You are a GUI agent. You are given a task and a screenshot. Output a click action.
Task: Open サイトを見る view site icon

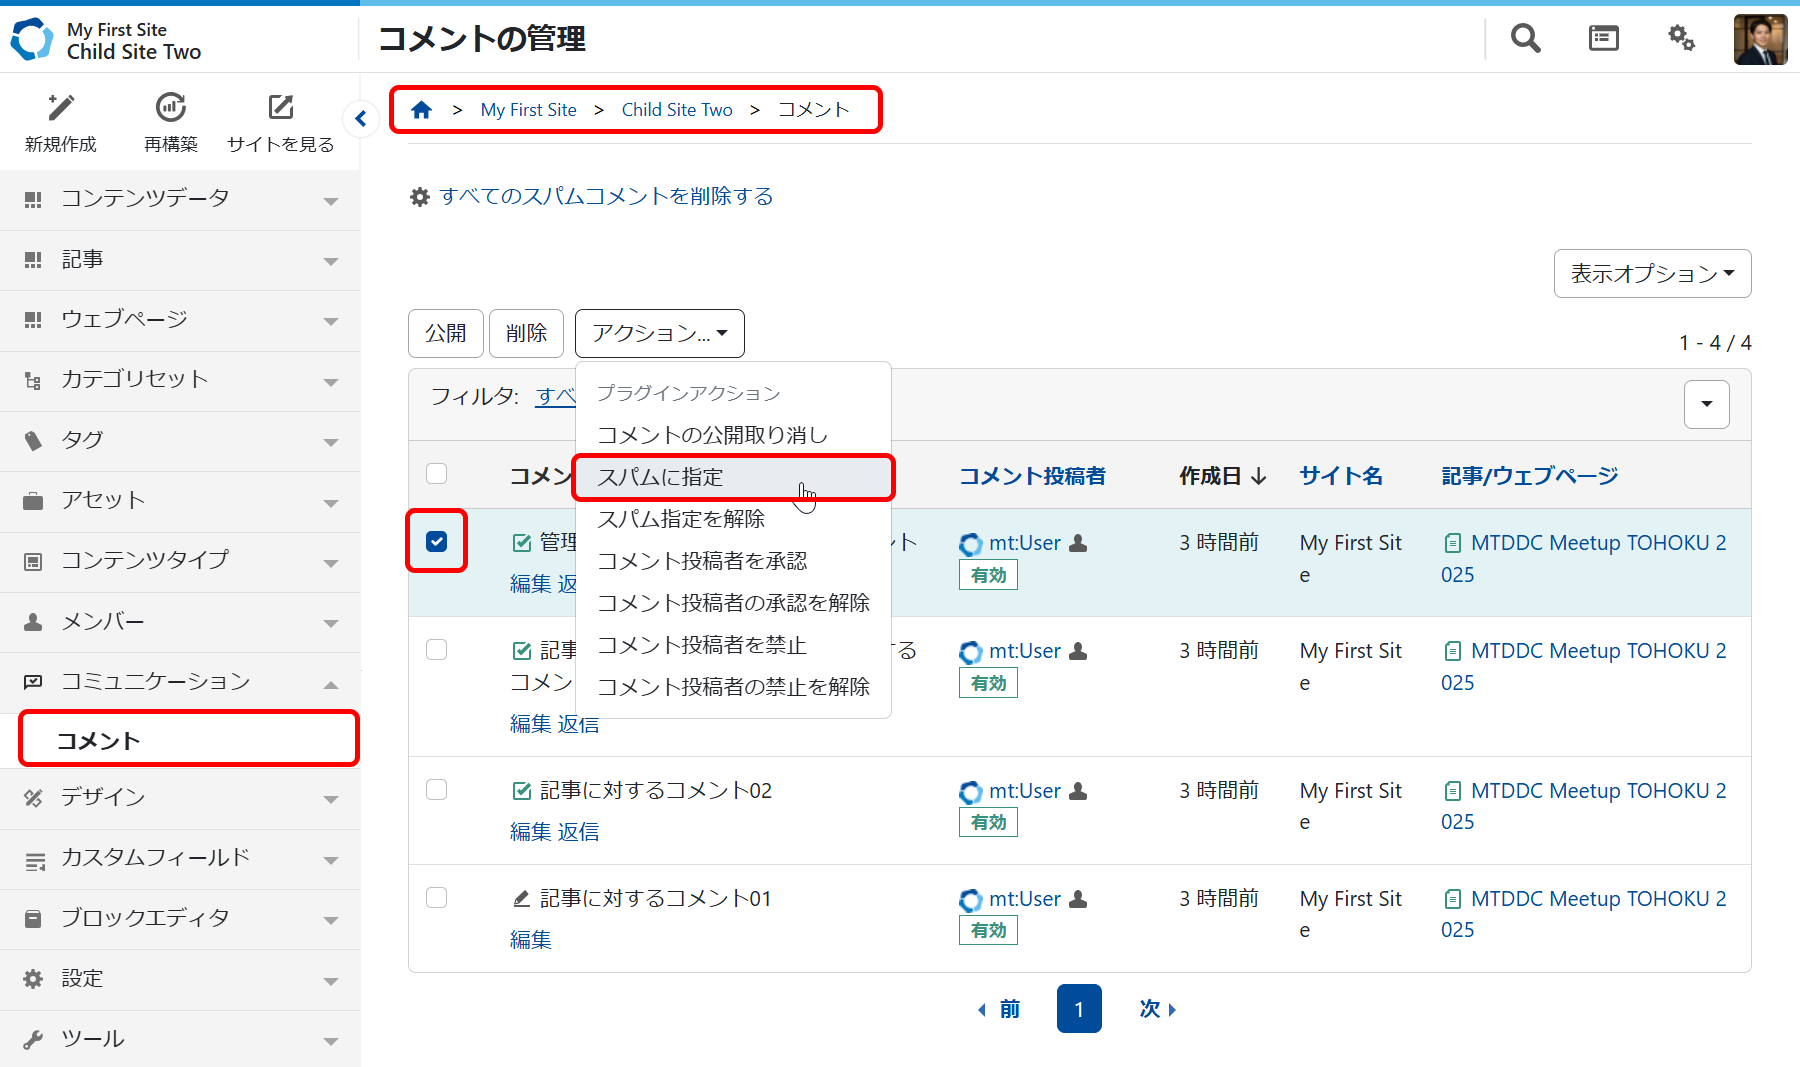tap(281, 108)
